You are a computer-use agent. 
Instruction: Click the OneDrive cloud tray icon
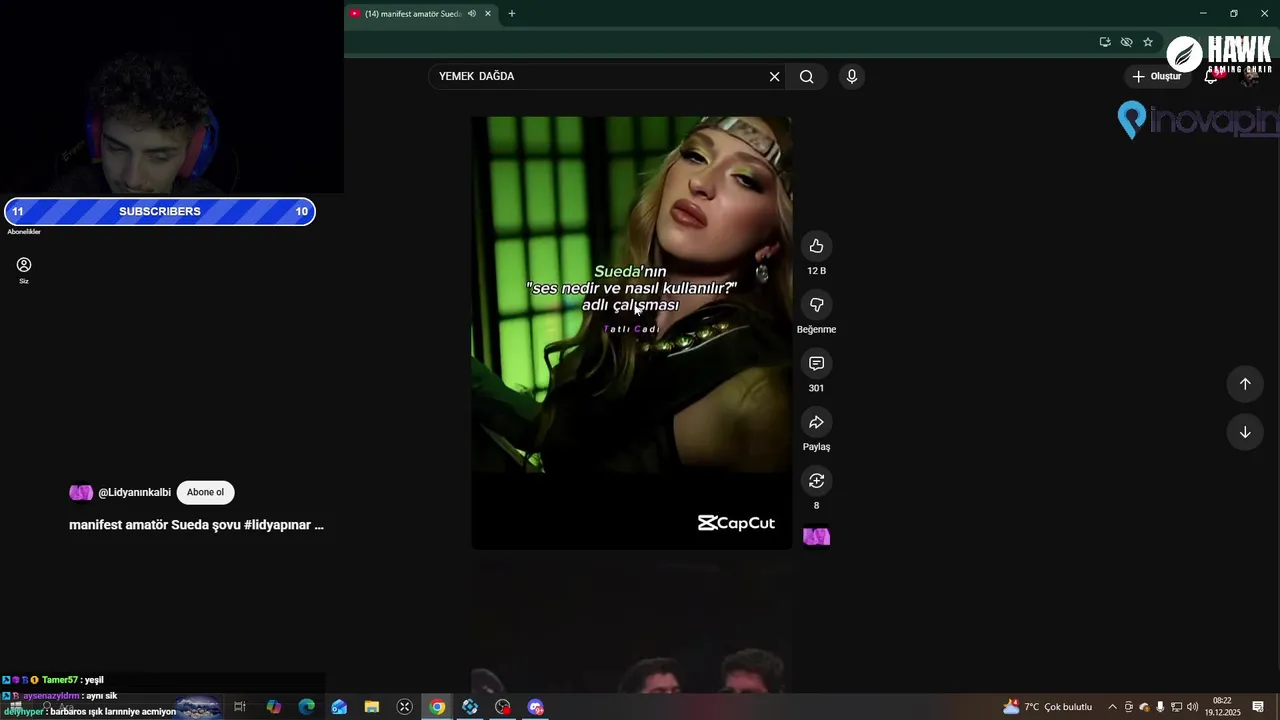click(1145, 707)
